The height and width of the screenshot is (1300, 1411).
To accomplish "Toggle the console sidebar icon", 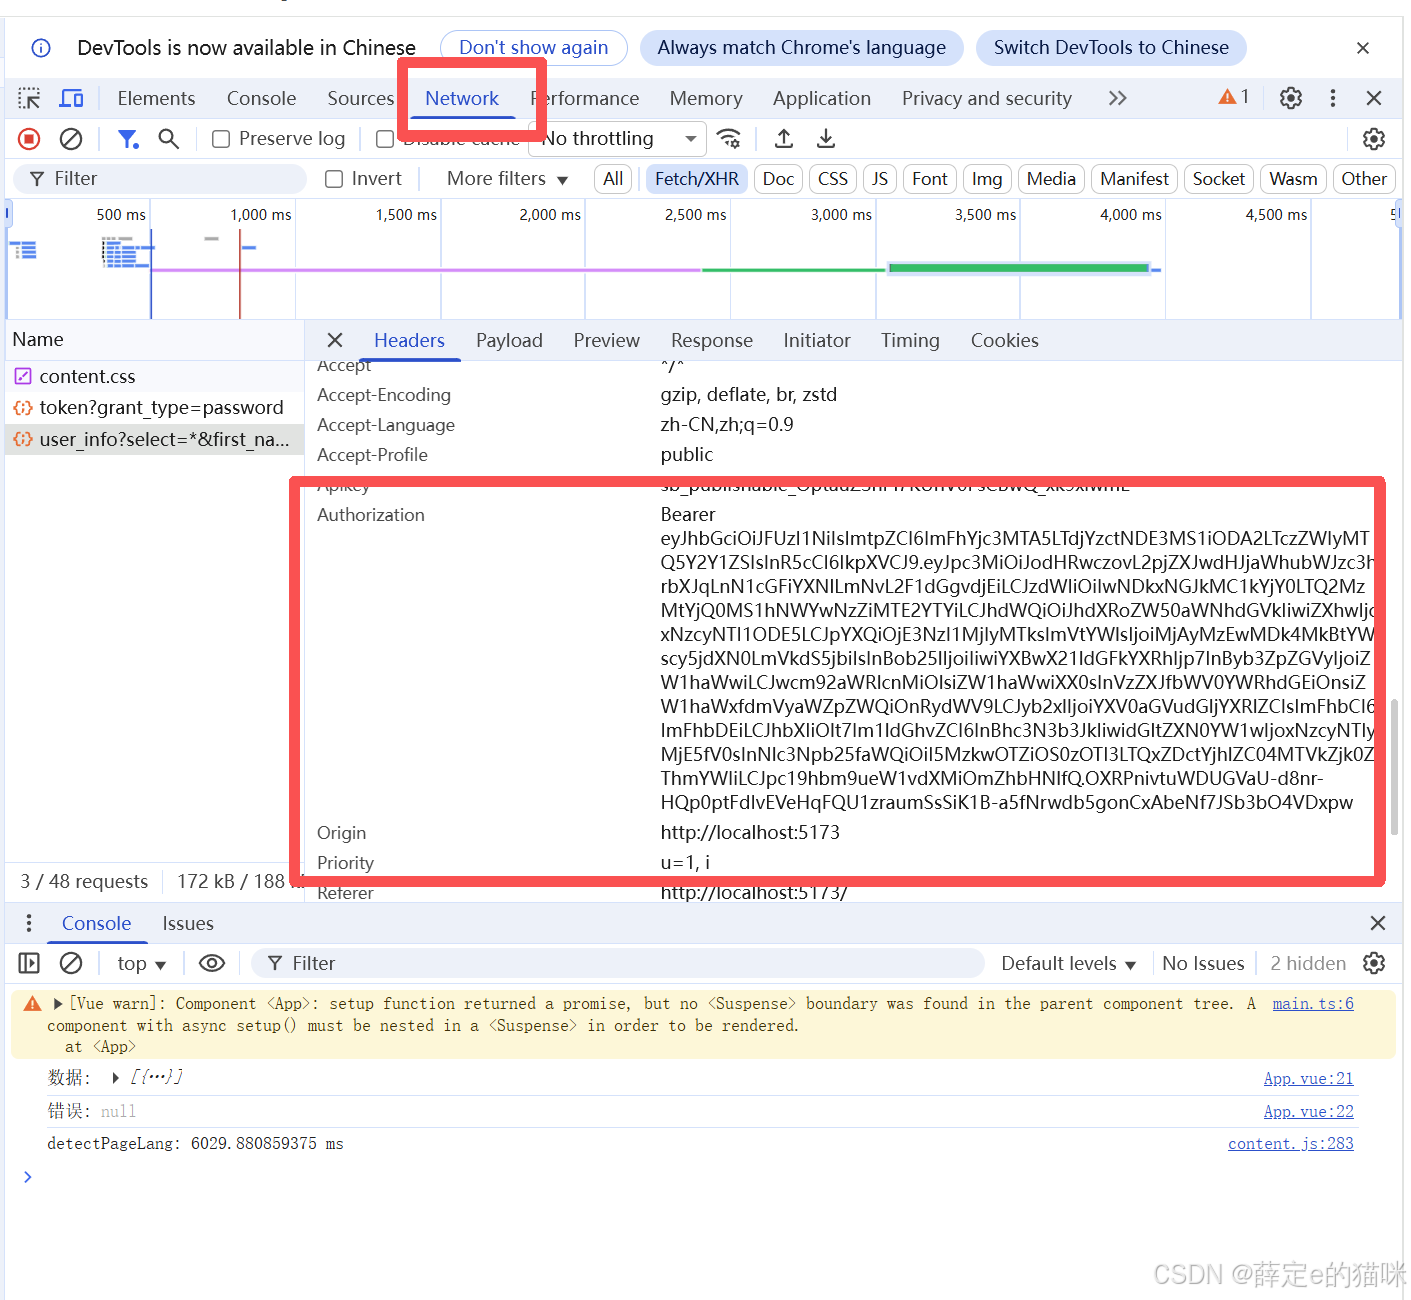I will [29, 963].
